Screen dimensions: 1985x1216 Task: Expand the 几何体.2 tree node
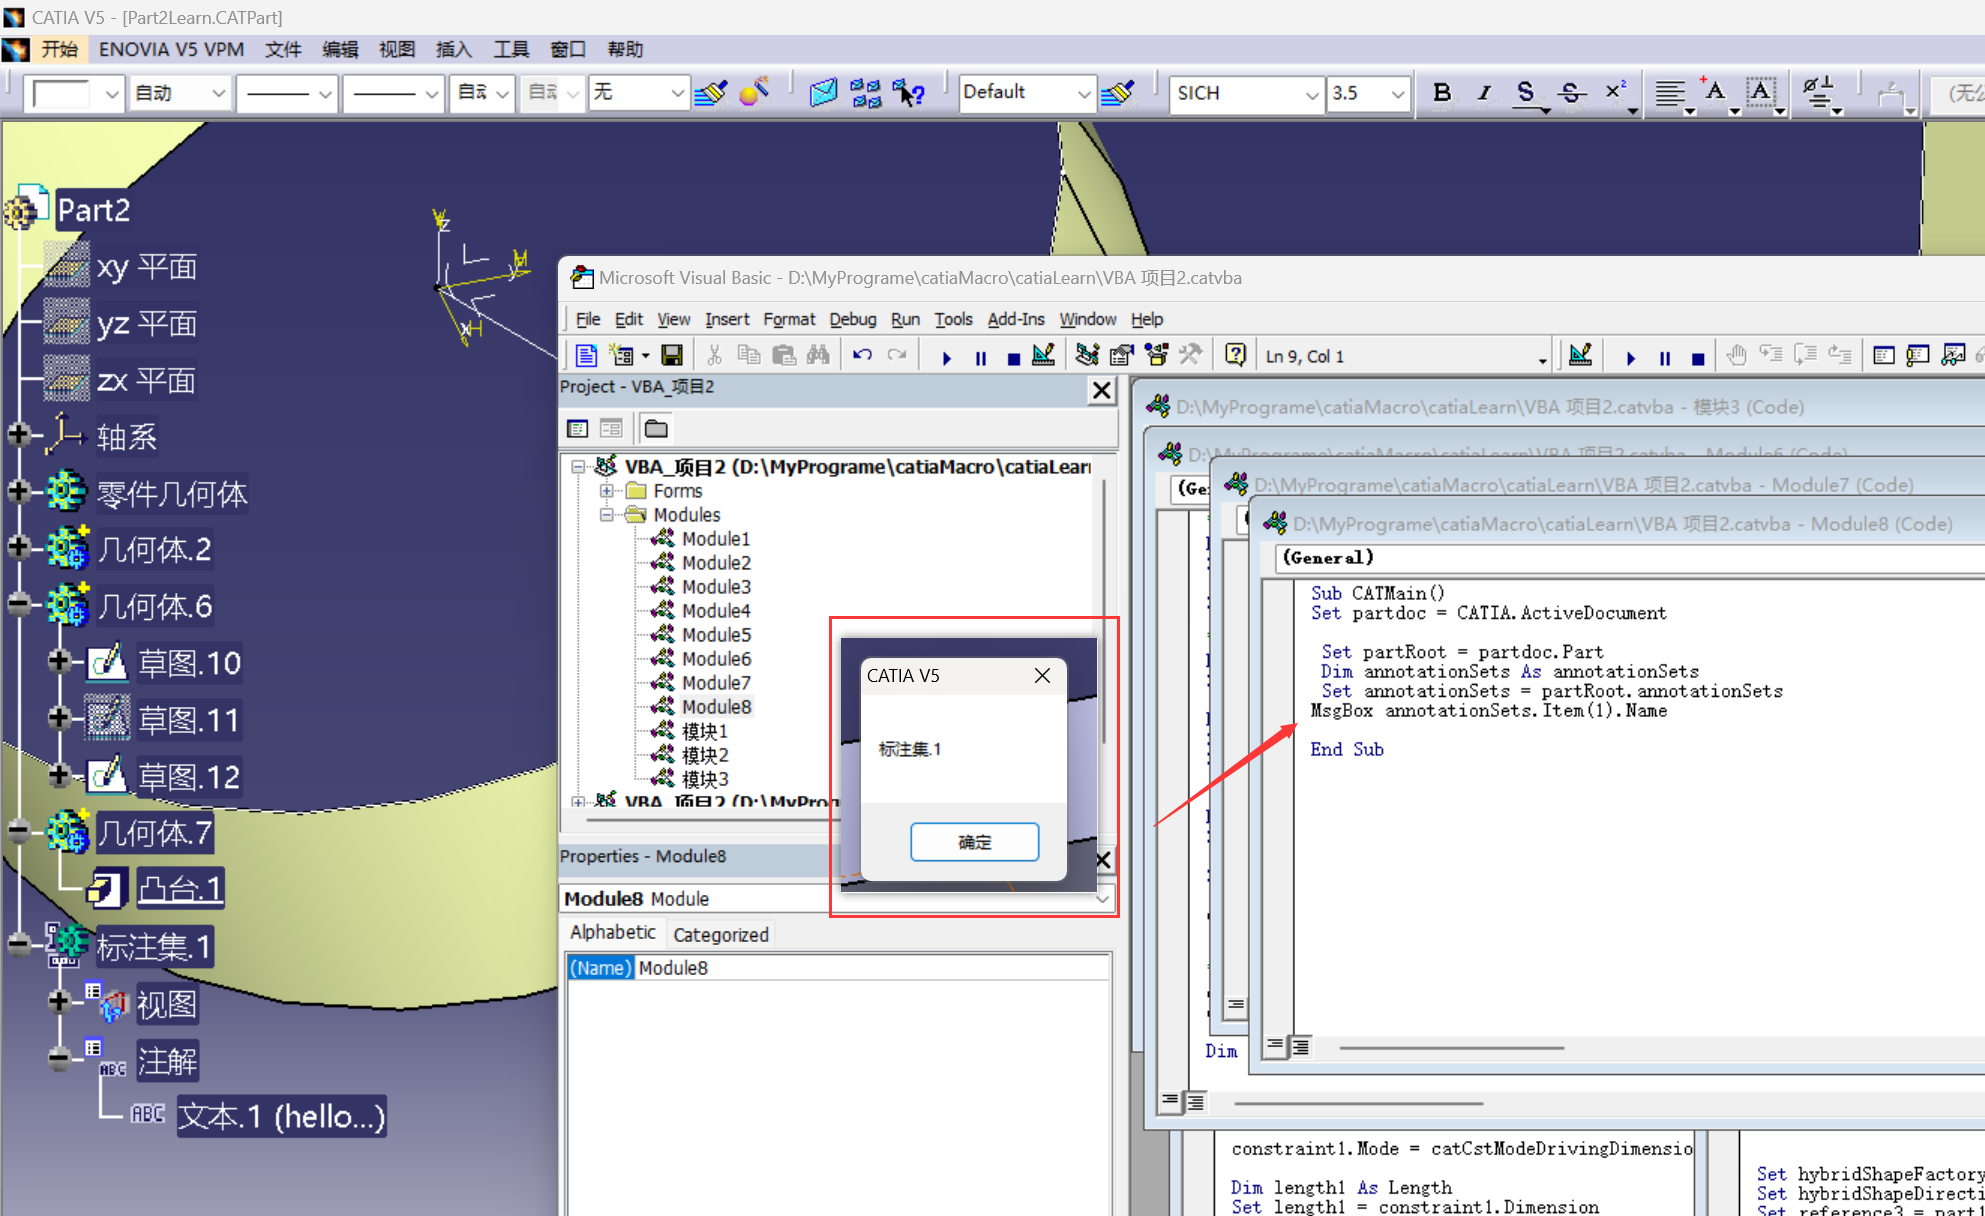tap(18, 546)
